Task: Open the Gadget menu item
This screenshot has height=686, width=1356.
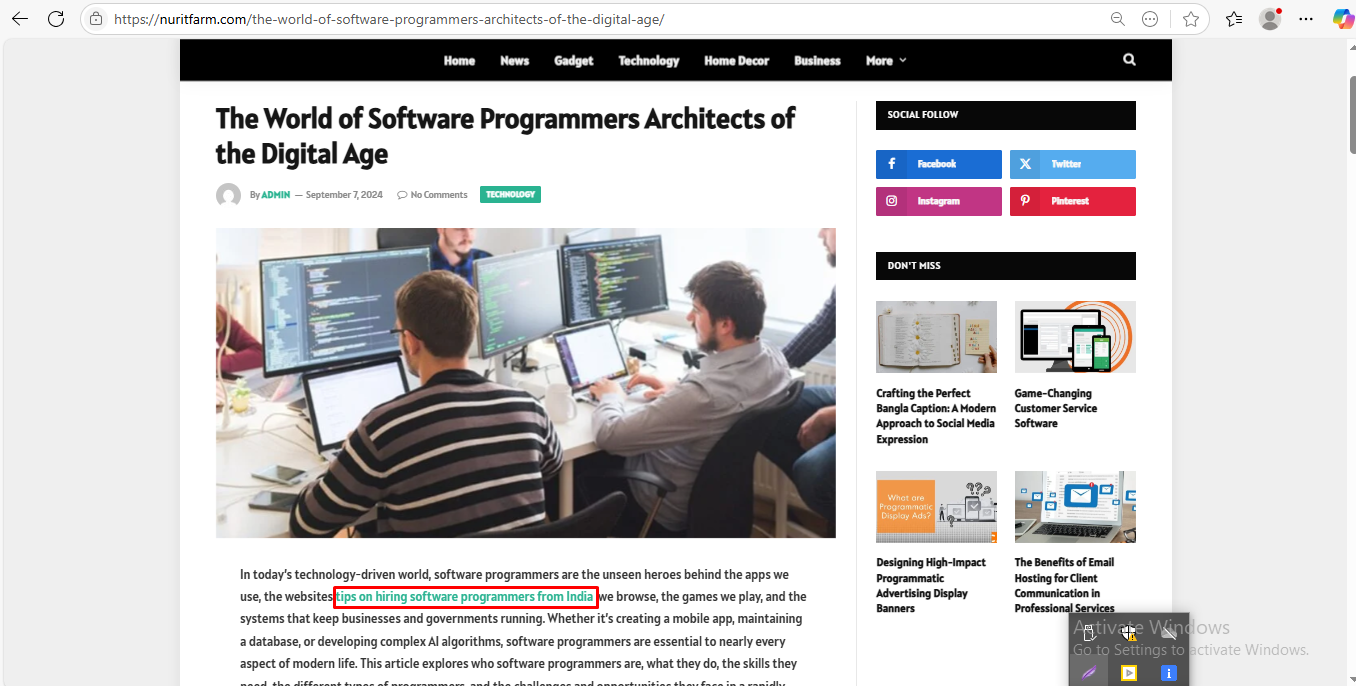Action: tap(573, 61)
